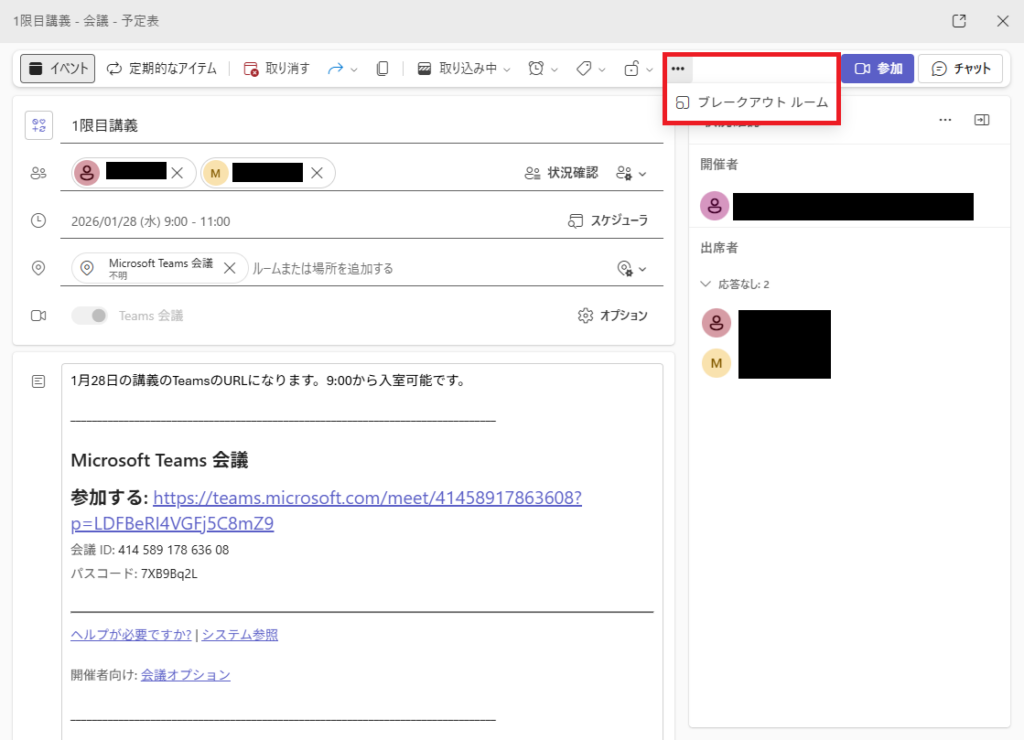Image resolution: width=1024 pixels, height=740 pixels.
Task: Remove Microsoft Teams 会議 location chip
Action: coord(229,268)
